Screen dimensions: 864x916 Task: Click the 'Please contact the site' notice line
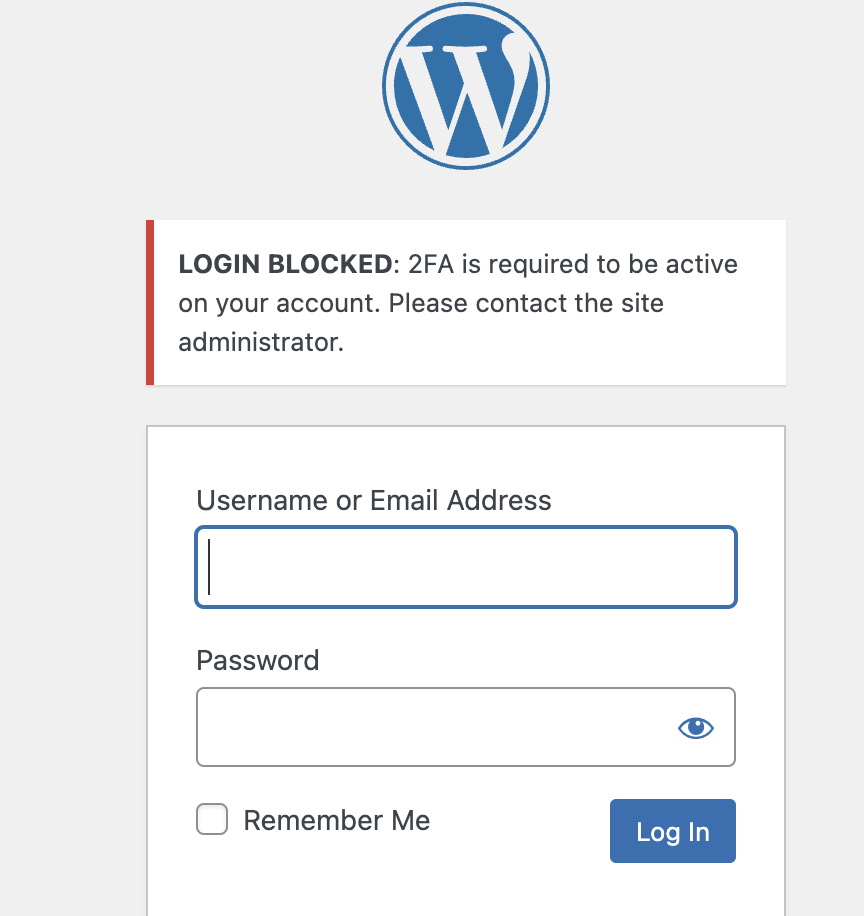pos(526,303)
